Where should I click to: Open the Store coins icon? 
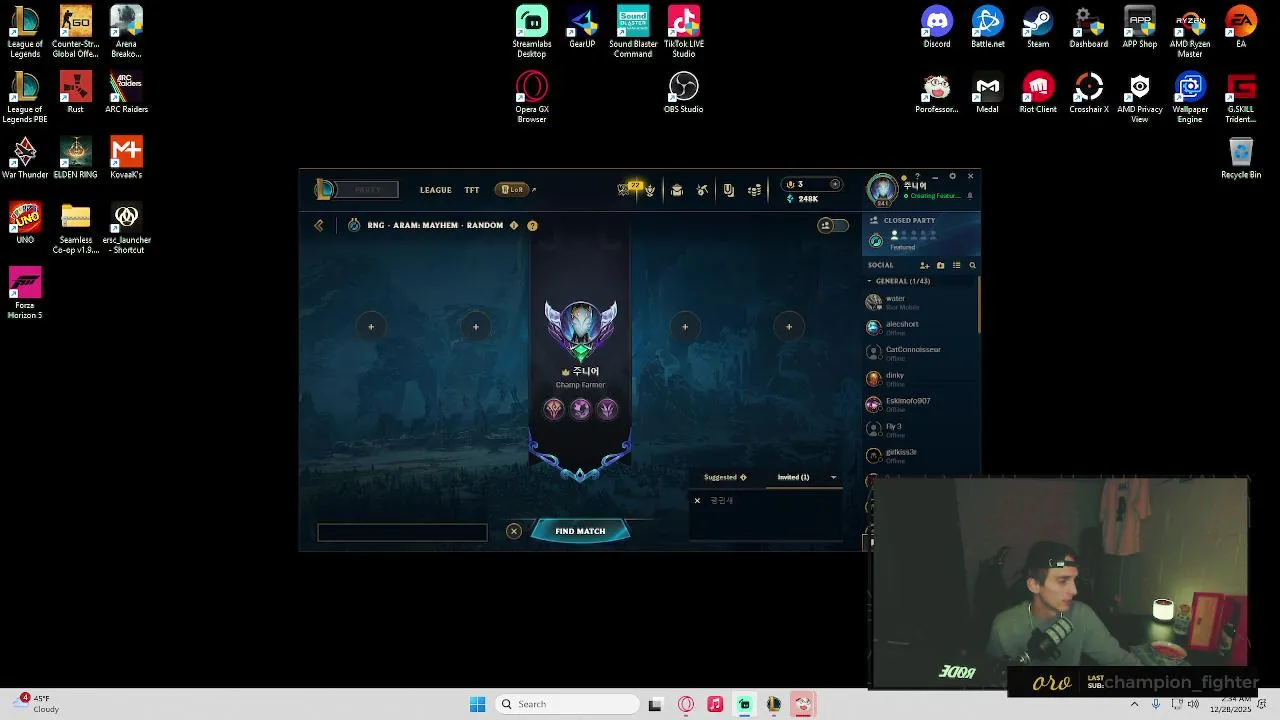click(755, 190)
